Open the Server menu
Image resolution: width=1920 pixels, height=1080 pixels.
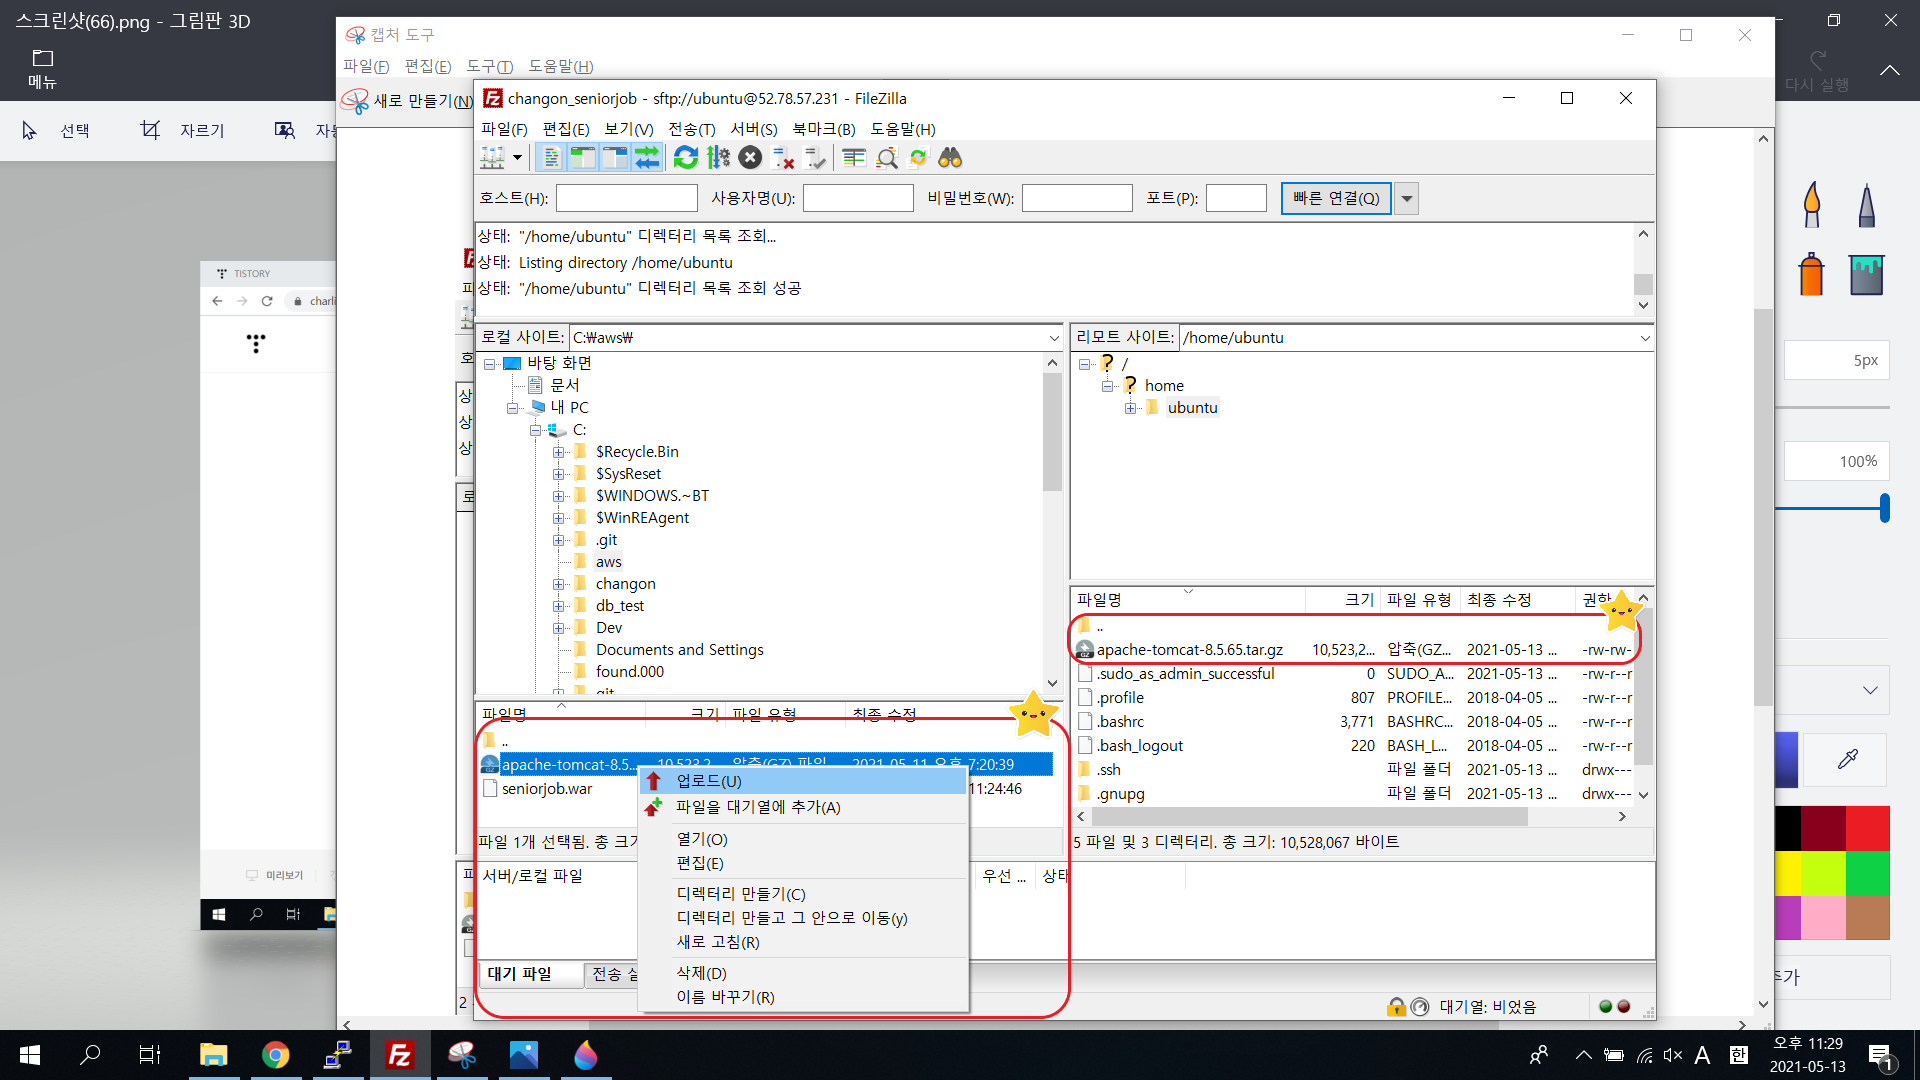753,129
